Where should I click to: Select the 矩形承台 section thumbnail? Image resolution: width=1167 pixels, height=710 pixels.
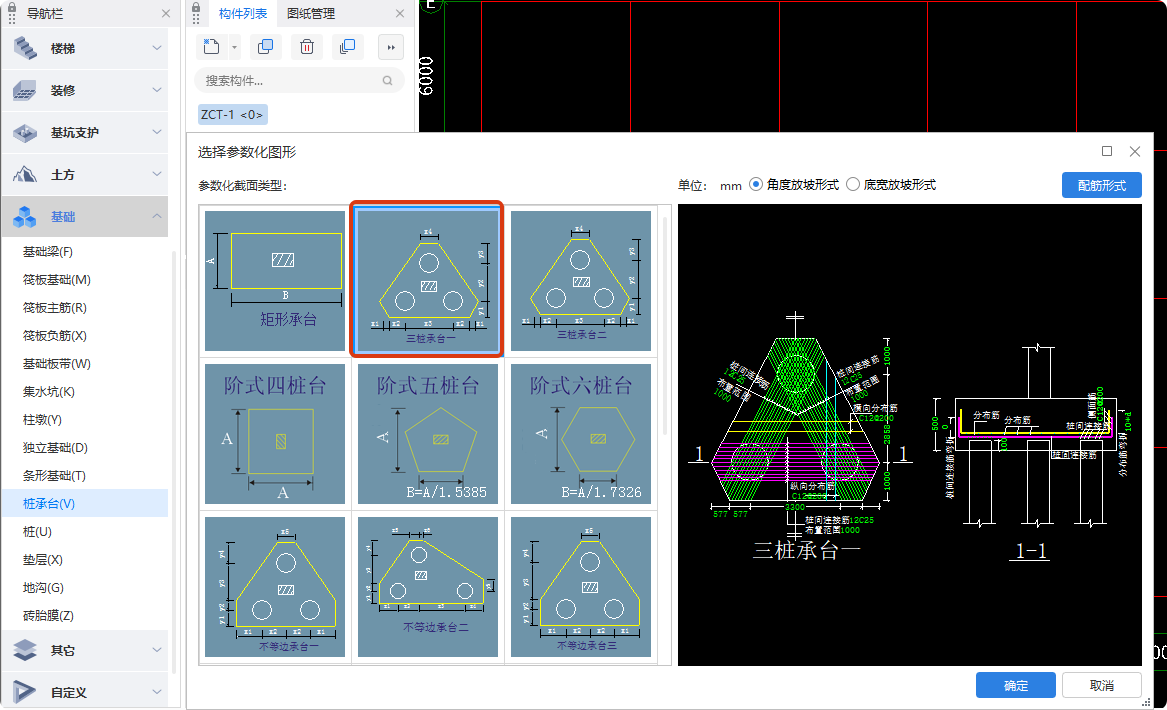tap(275, 281)
